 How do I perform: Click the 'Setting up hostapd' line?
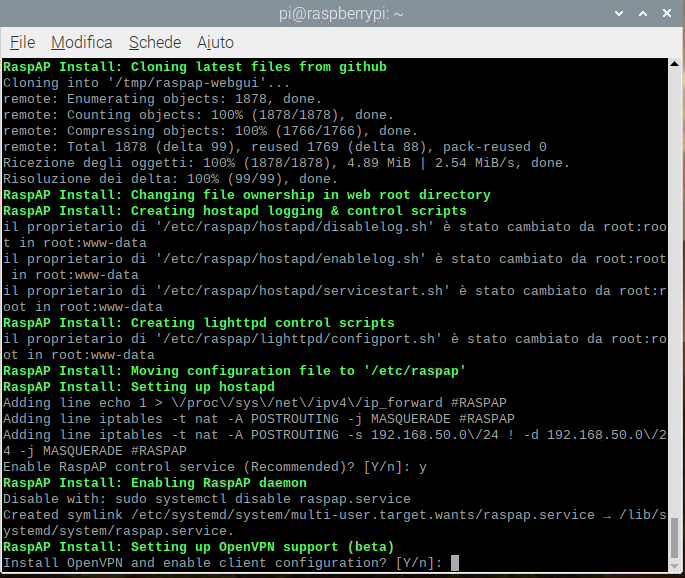(139, 387)
